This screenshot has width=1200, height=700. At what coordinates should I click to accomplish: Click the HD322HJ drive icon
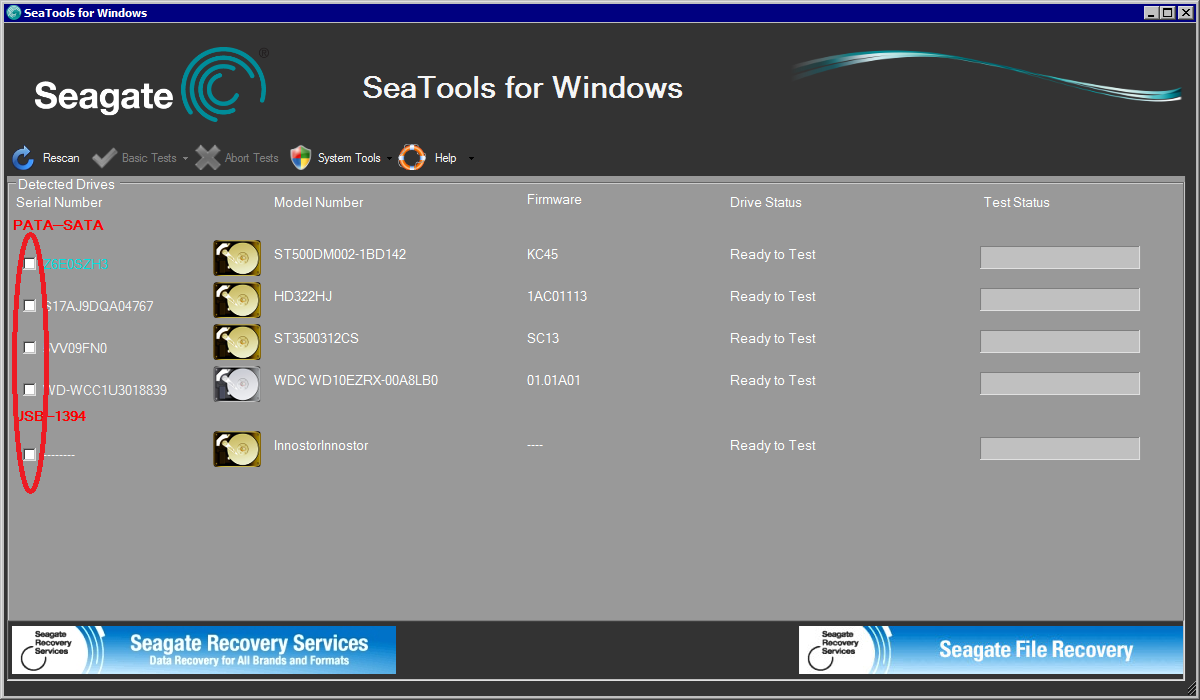click(x=237, y=300)
